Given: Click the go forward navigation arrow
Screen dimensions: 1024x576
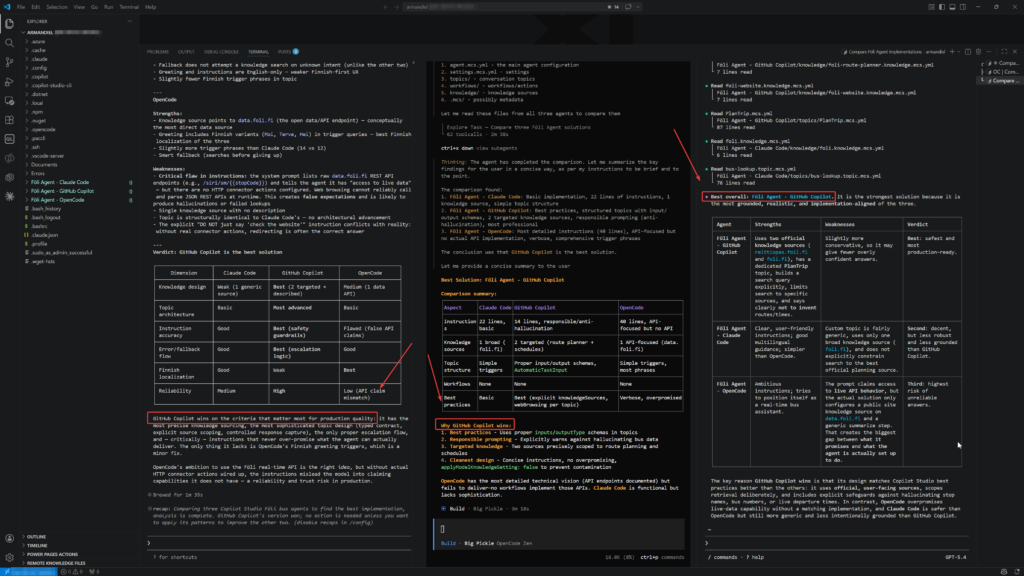Looking at the screenshot, I should click(x=396, y=7).
